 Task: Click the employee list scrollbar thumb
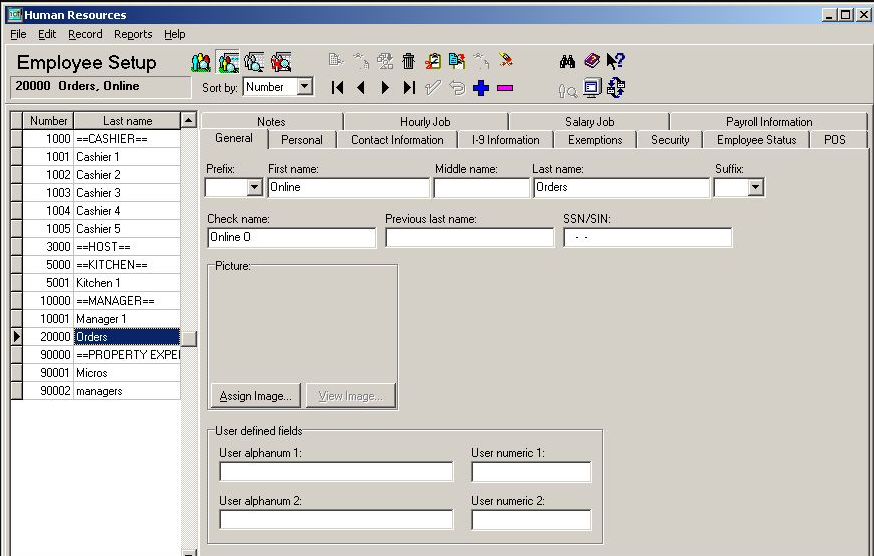(x=189, y=339)
